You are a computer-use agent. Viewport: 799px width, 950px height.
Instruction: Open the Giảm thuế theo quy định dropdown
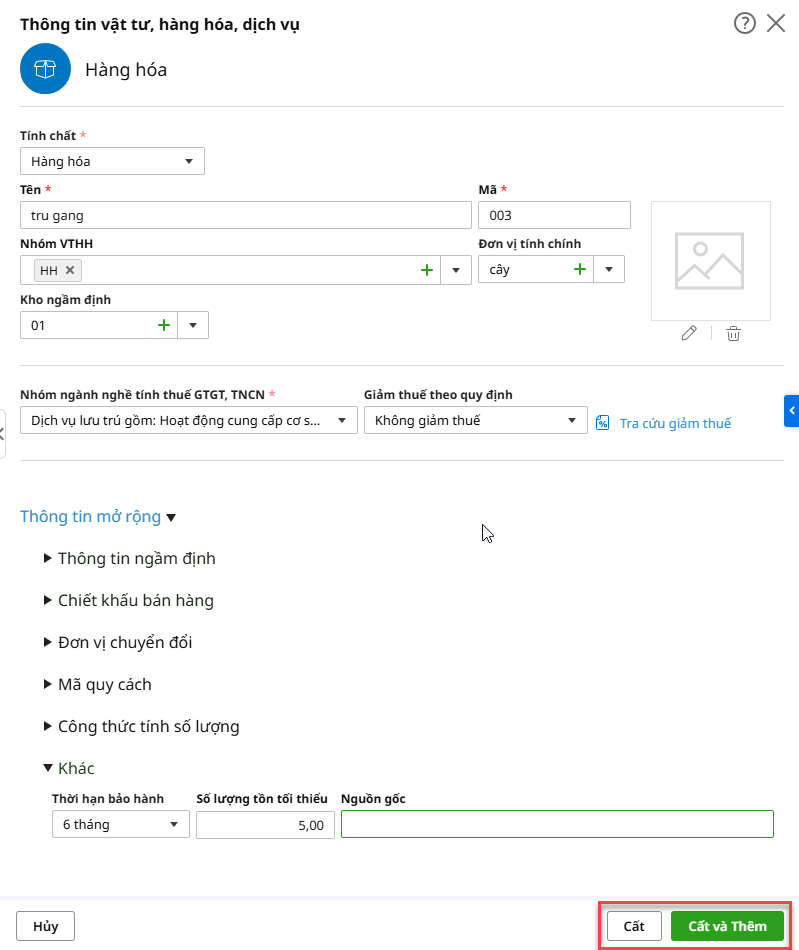click(x=572, y=421)
